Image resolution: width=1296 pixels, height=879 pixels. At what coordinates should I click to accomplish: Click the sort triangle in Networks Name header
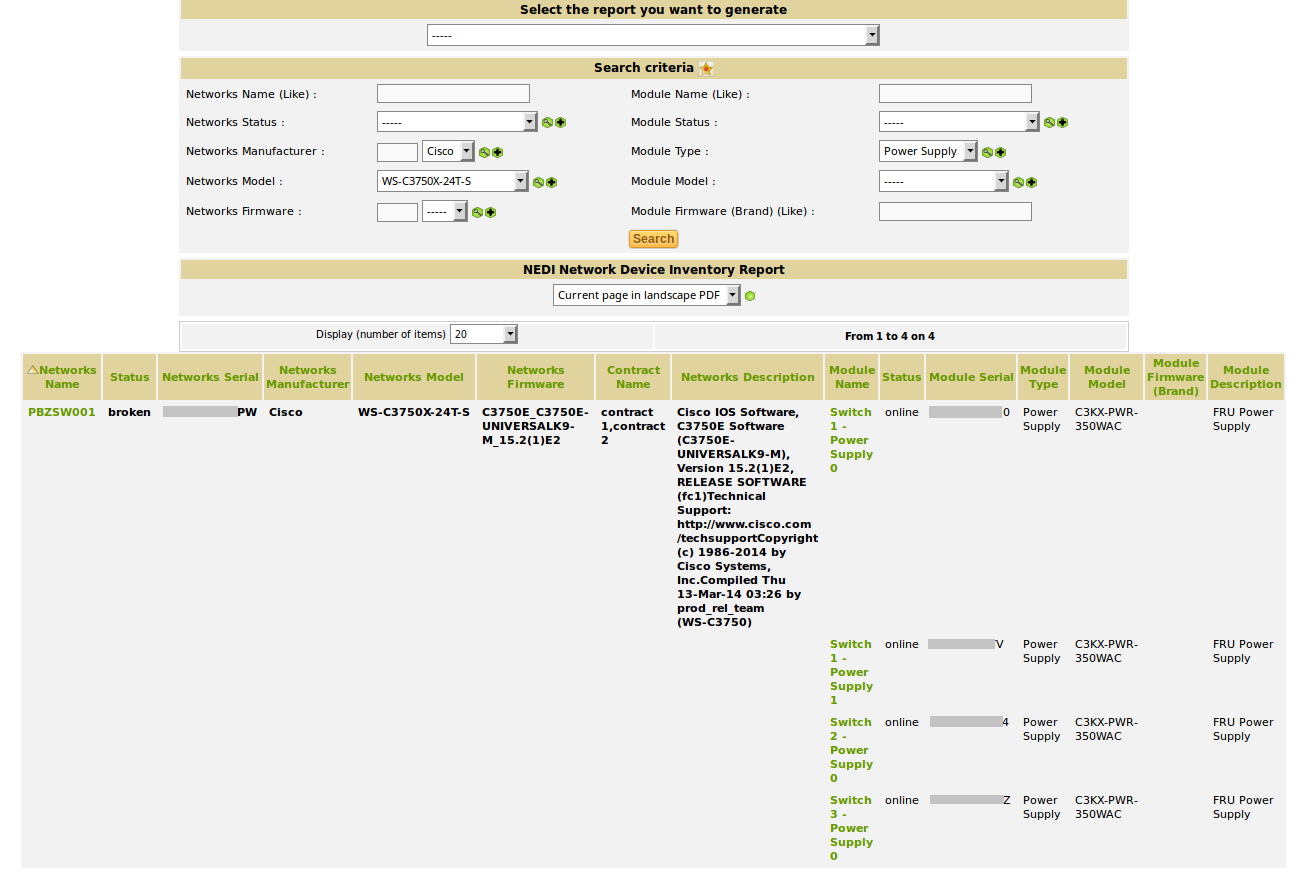click(x=33, y=369)
